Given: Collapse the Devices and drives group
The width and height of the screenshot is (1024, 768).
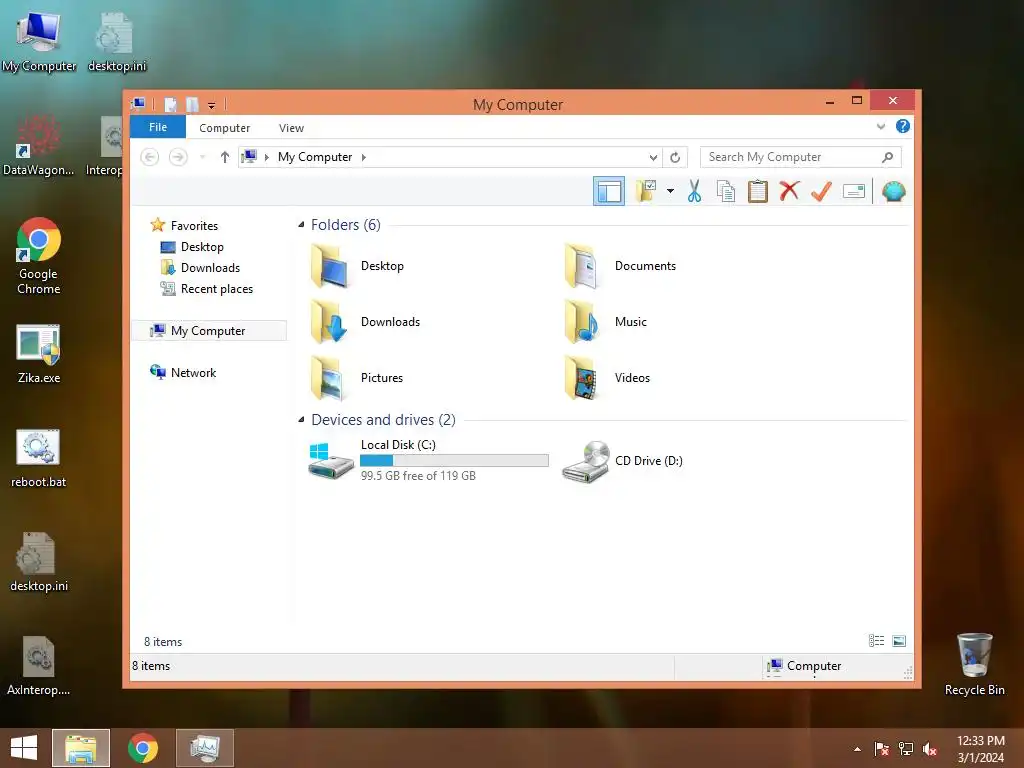Looking at the screenshot, I should 301,419.
